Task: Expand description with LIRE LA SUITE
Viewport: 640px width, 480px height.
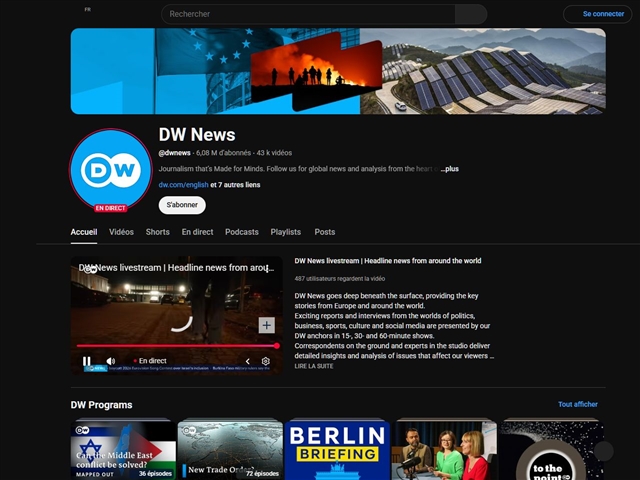Action: [x=314, y=367]
